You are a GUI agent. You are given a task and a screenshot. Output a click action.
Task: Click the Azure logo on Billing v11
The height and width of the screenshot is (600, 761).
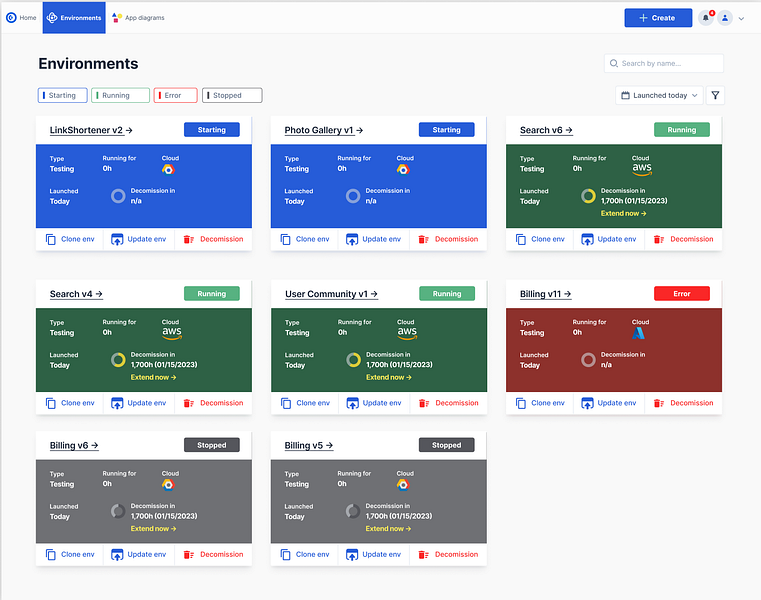coord(639,333)
